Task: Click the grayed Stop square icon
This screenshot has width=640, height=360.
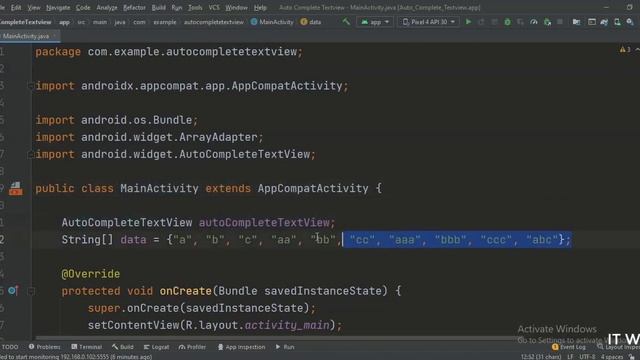Action: (x=560, y=22)
